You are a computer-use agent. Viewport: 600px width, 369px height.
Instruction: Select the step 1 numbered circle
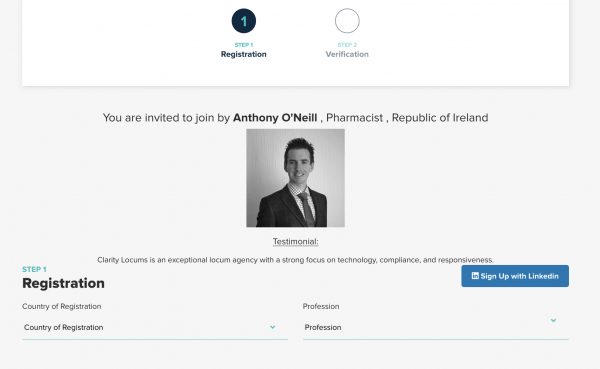[x=244, y=21]
